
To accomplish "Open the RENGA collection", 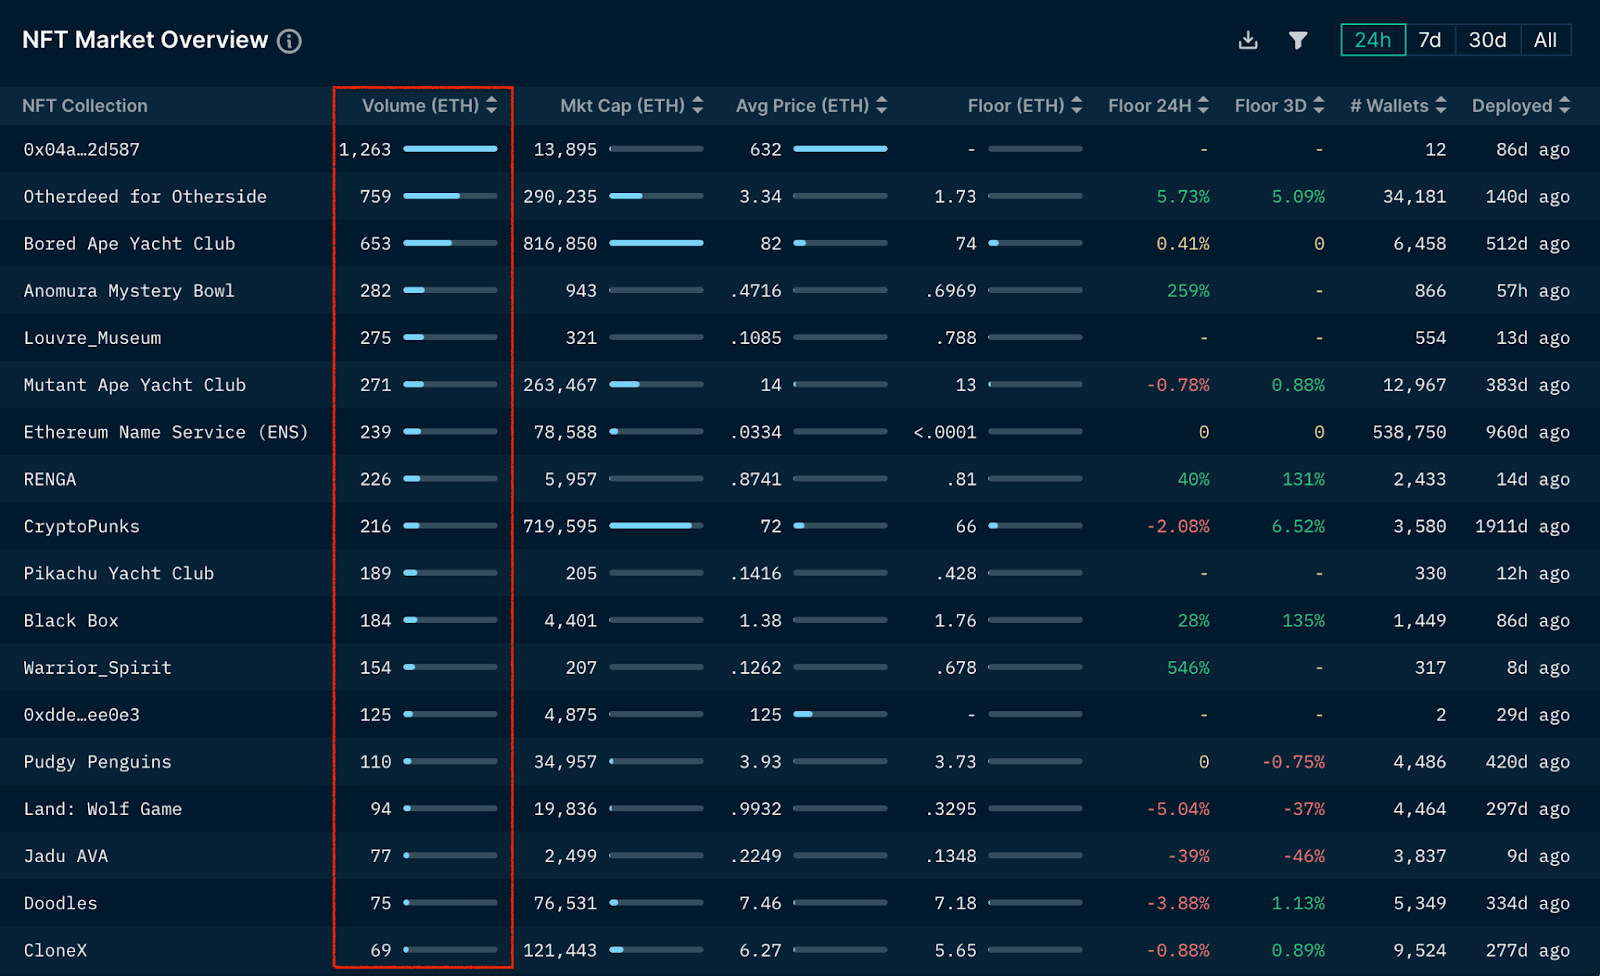I will coord(50,479).
